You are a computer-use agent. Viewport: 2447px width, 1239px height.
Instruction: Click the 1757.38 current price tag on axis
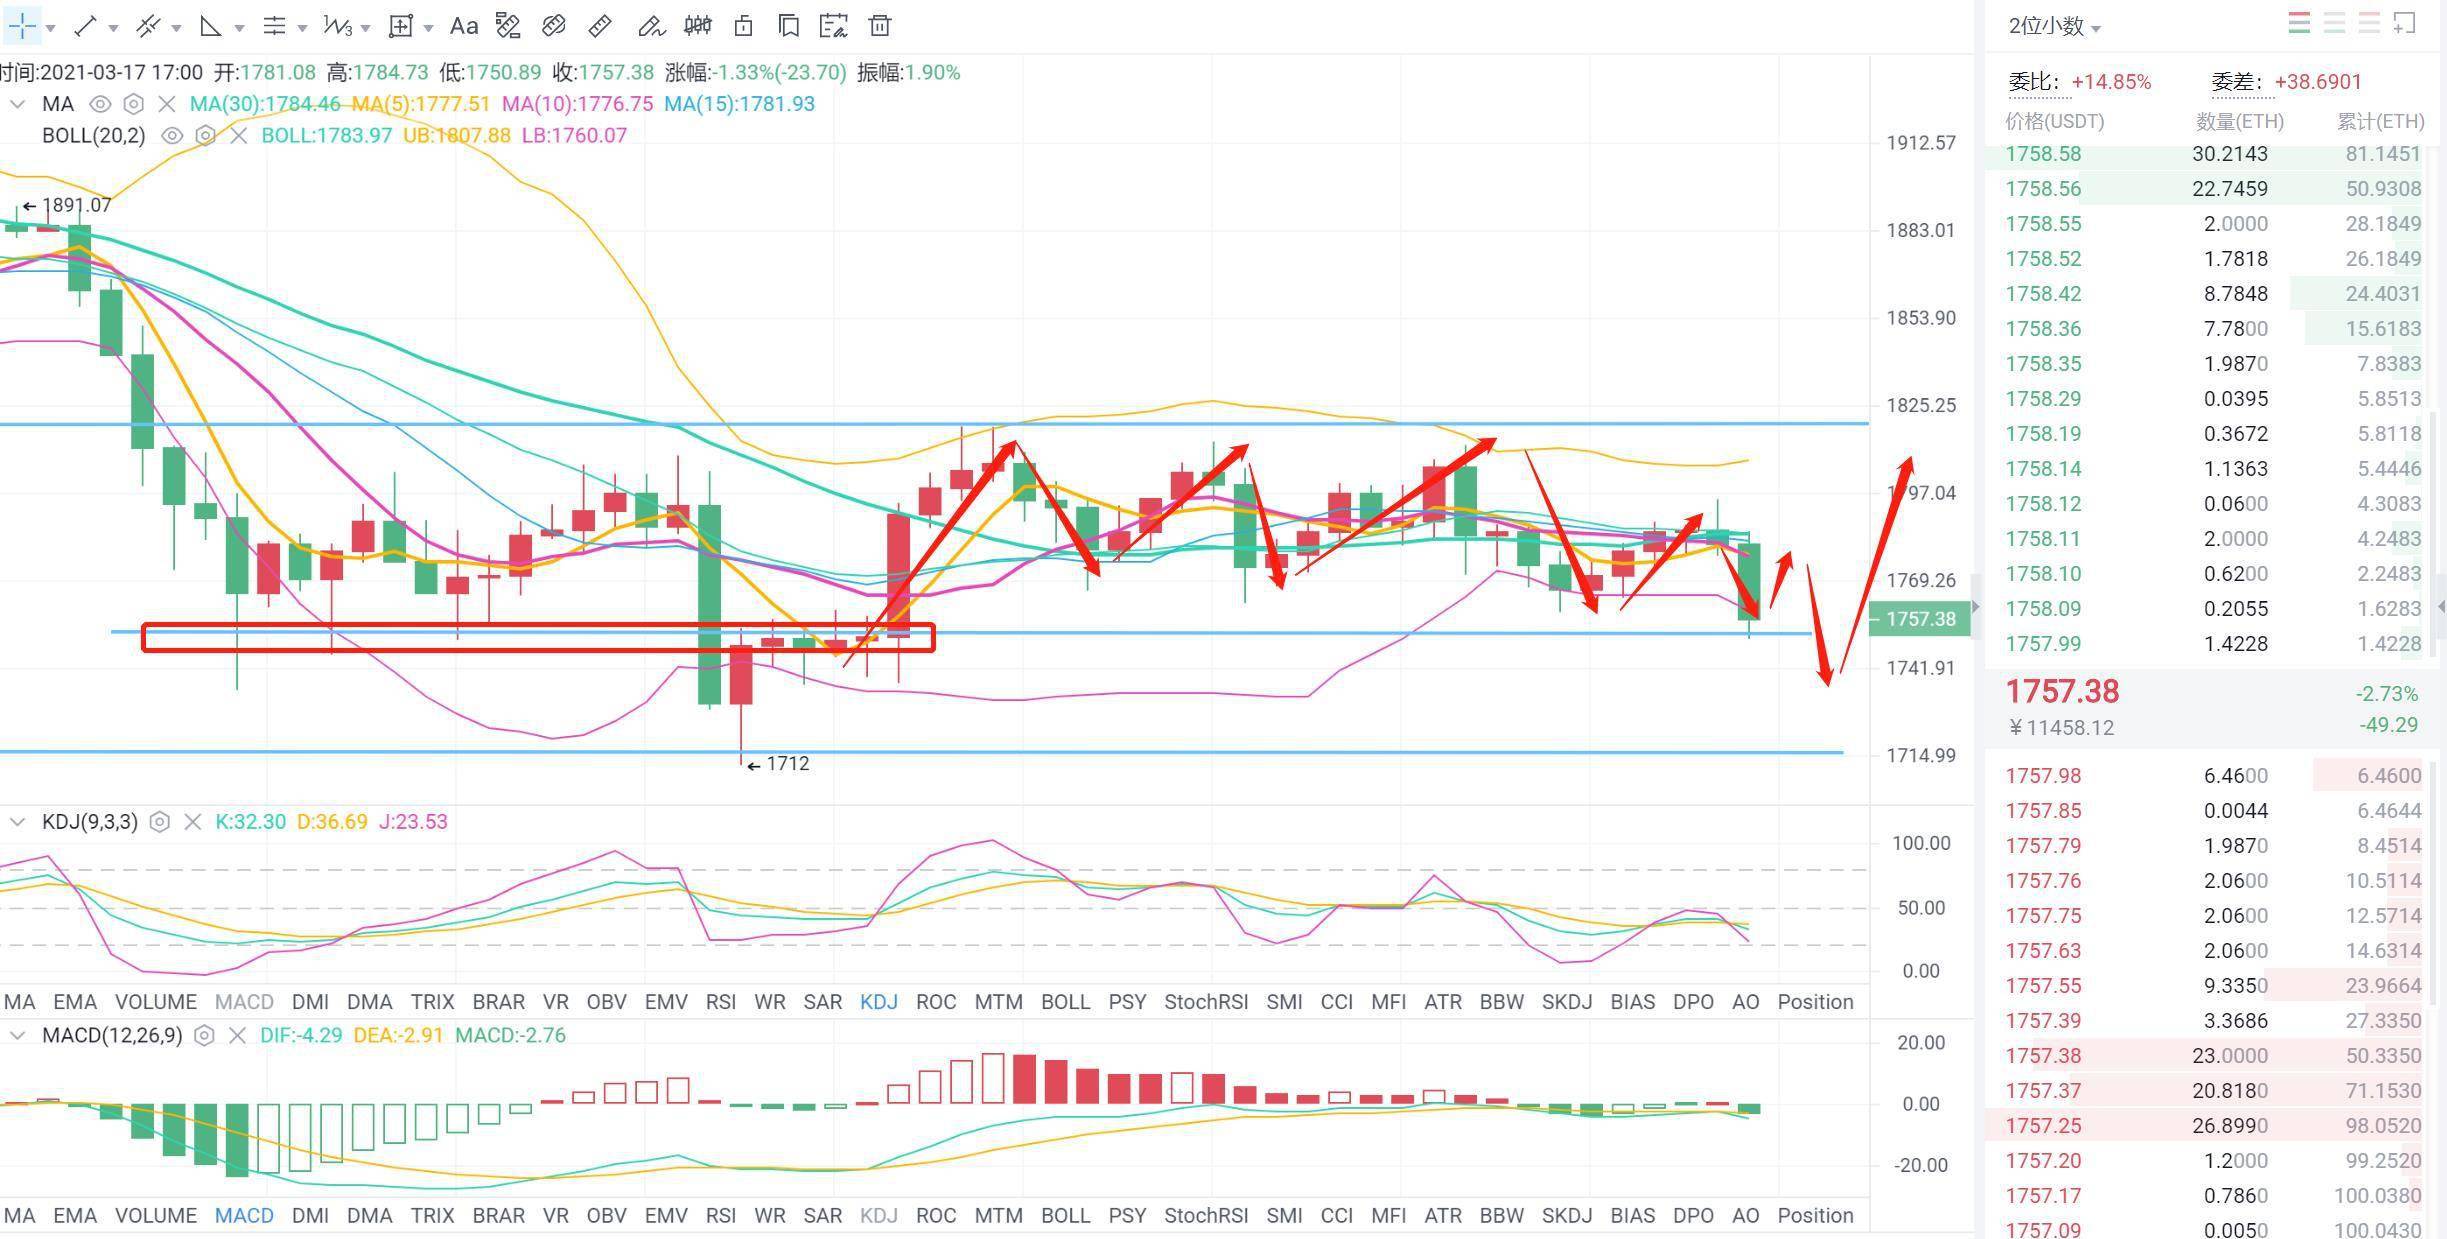1919,619
